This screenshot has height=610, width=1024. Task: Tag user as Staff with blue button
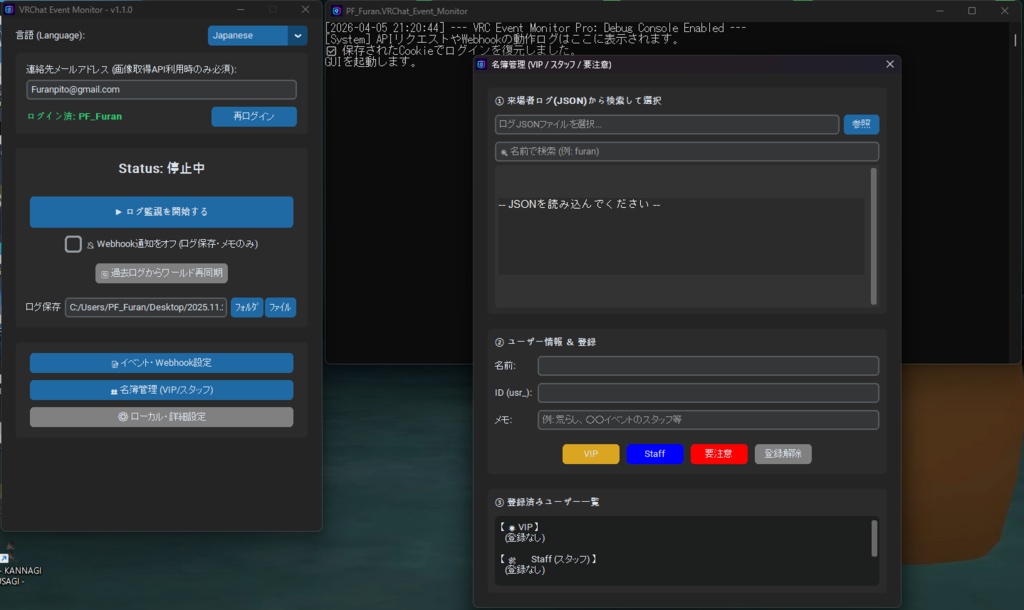coord(654,453)
